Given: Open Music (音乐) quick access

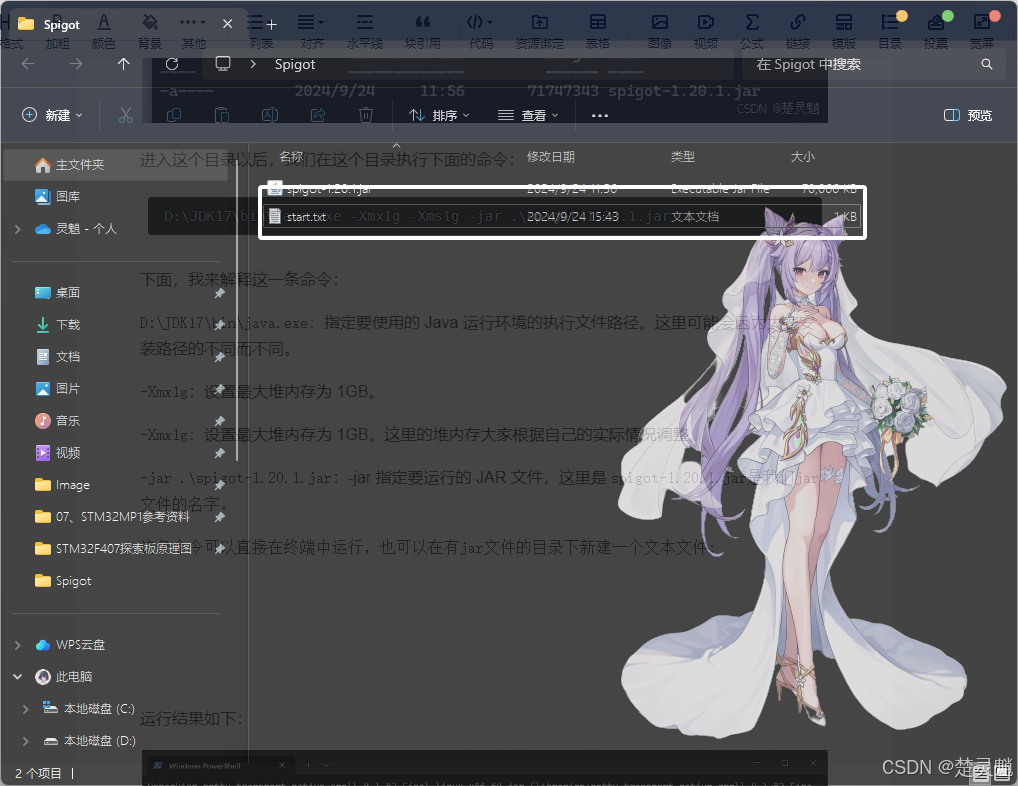Looking at the screenshot, I should click(58, 421).
